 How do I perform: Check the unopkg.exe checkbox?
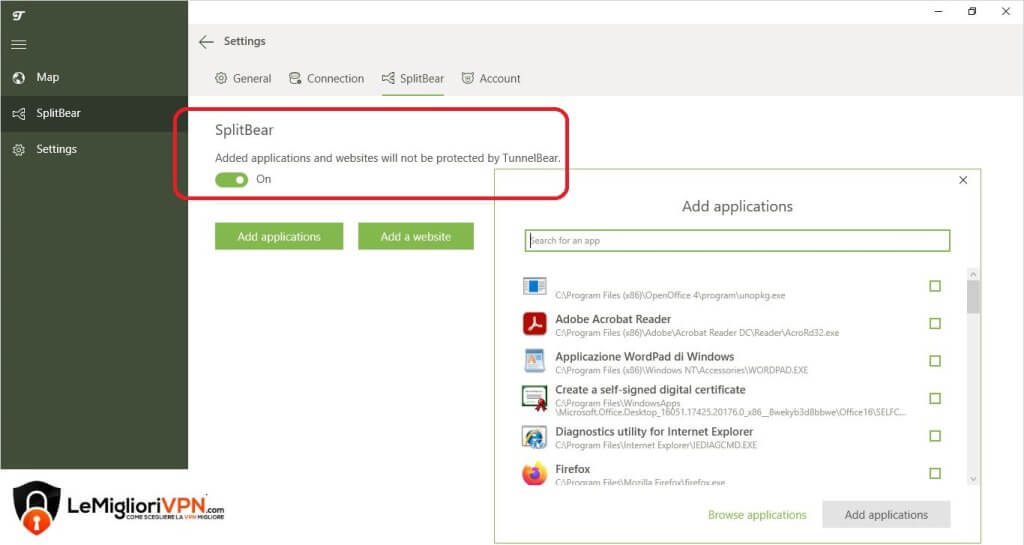click(x=935, y=286)
